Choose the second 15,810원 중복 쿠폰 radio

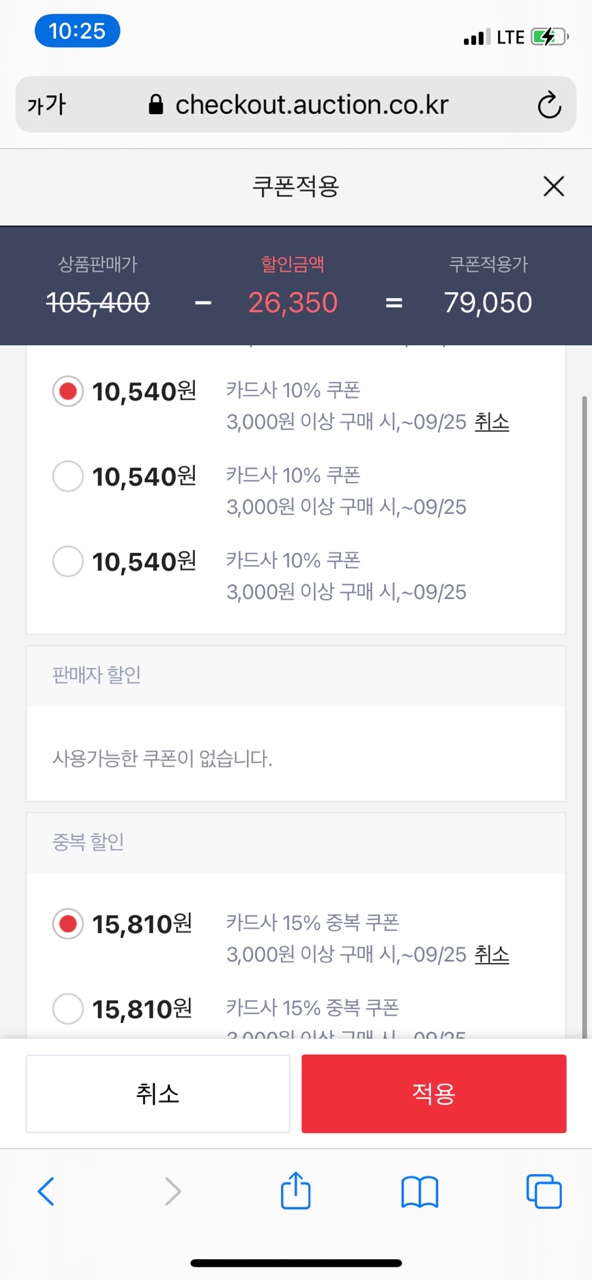point(68,1009)
